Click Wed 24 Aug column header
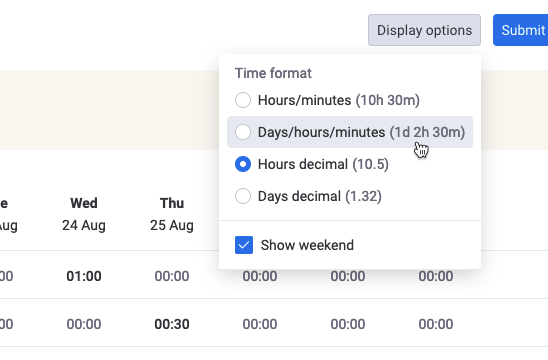The width and height of the screenshot is (548, 360). pyautogui.click(x=84, y=214)
